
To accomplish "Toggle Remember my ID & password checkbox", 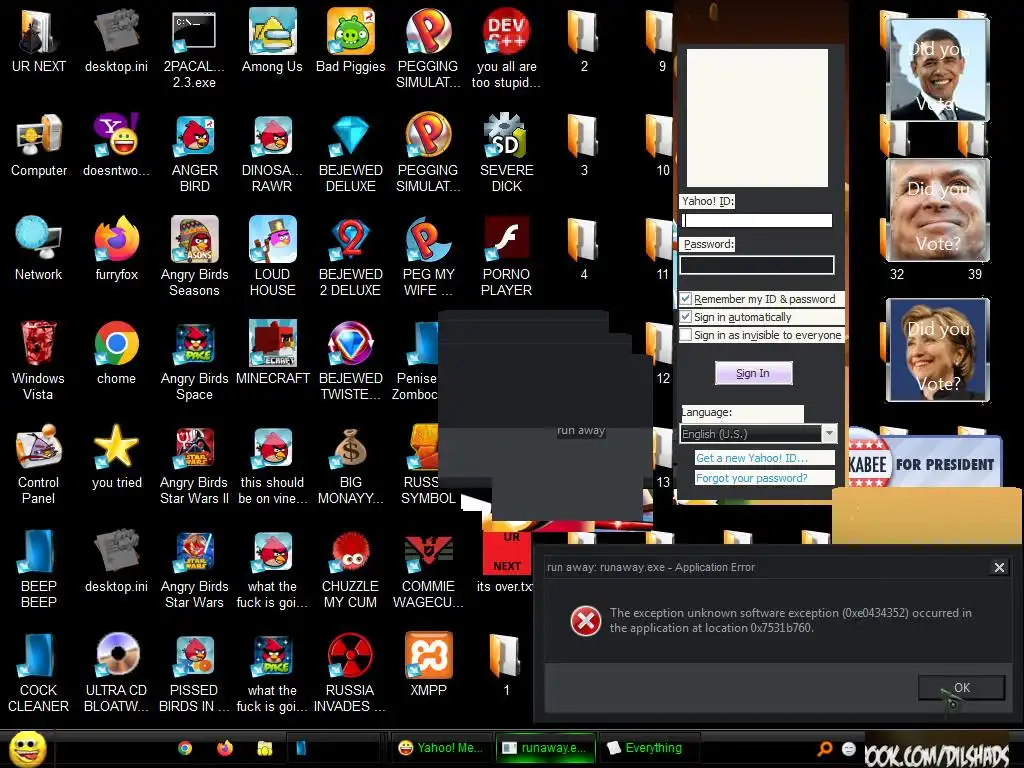I will 686,299.
